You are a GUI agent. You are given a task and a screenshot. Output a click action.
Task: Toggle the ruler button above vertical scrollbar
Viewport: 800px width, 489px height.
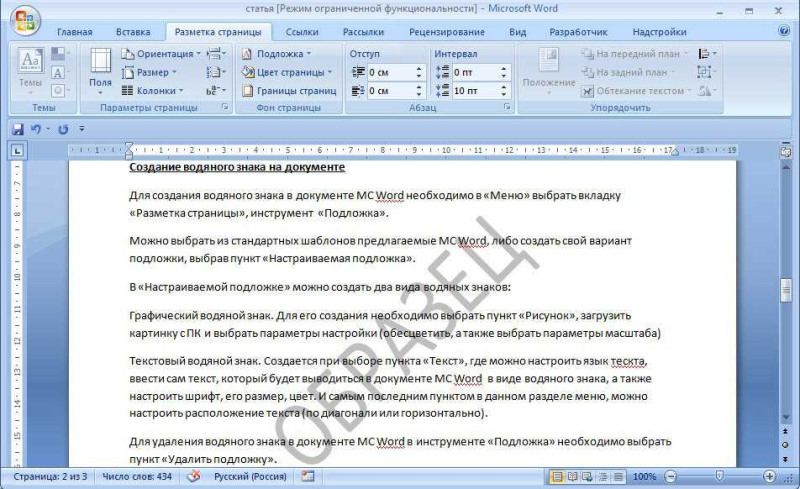click(786, 150)
